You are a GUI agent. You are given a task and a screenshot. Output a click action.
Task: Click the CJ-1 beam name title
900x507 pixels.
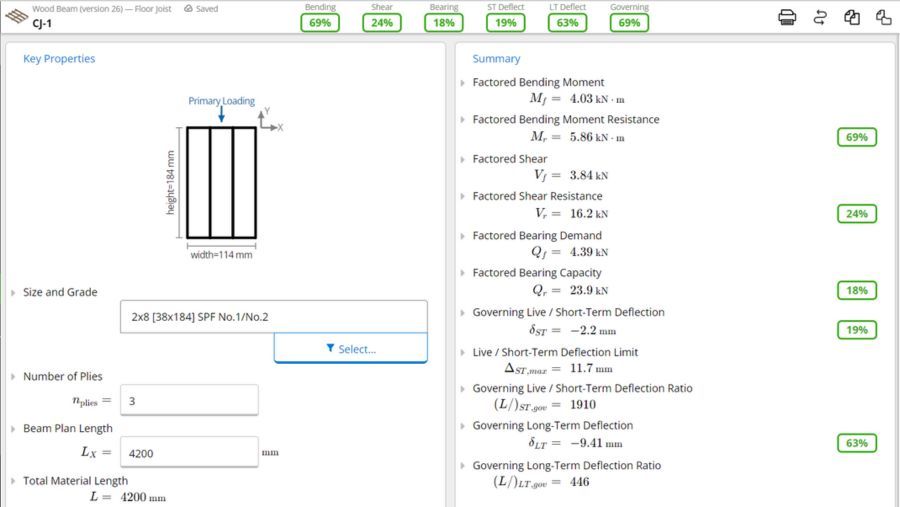click(x=42, y=24)
